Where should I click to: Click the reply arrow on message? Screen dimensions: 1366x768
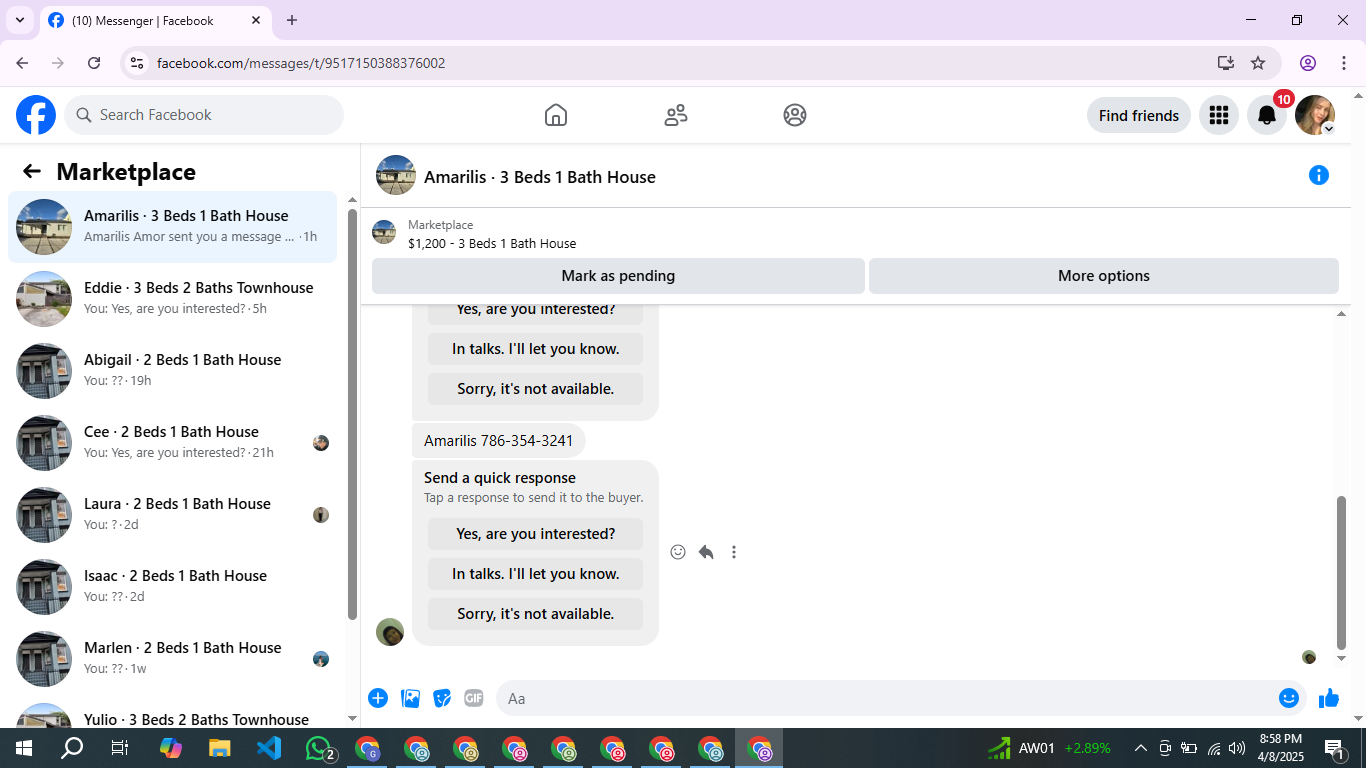(x=706, y=552)
